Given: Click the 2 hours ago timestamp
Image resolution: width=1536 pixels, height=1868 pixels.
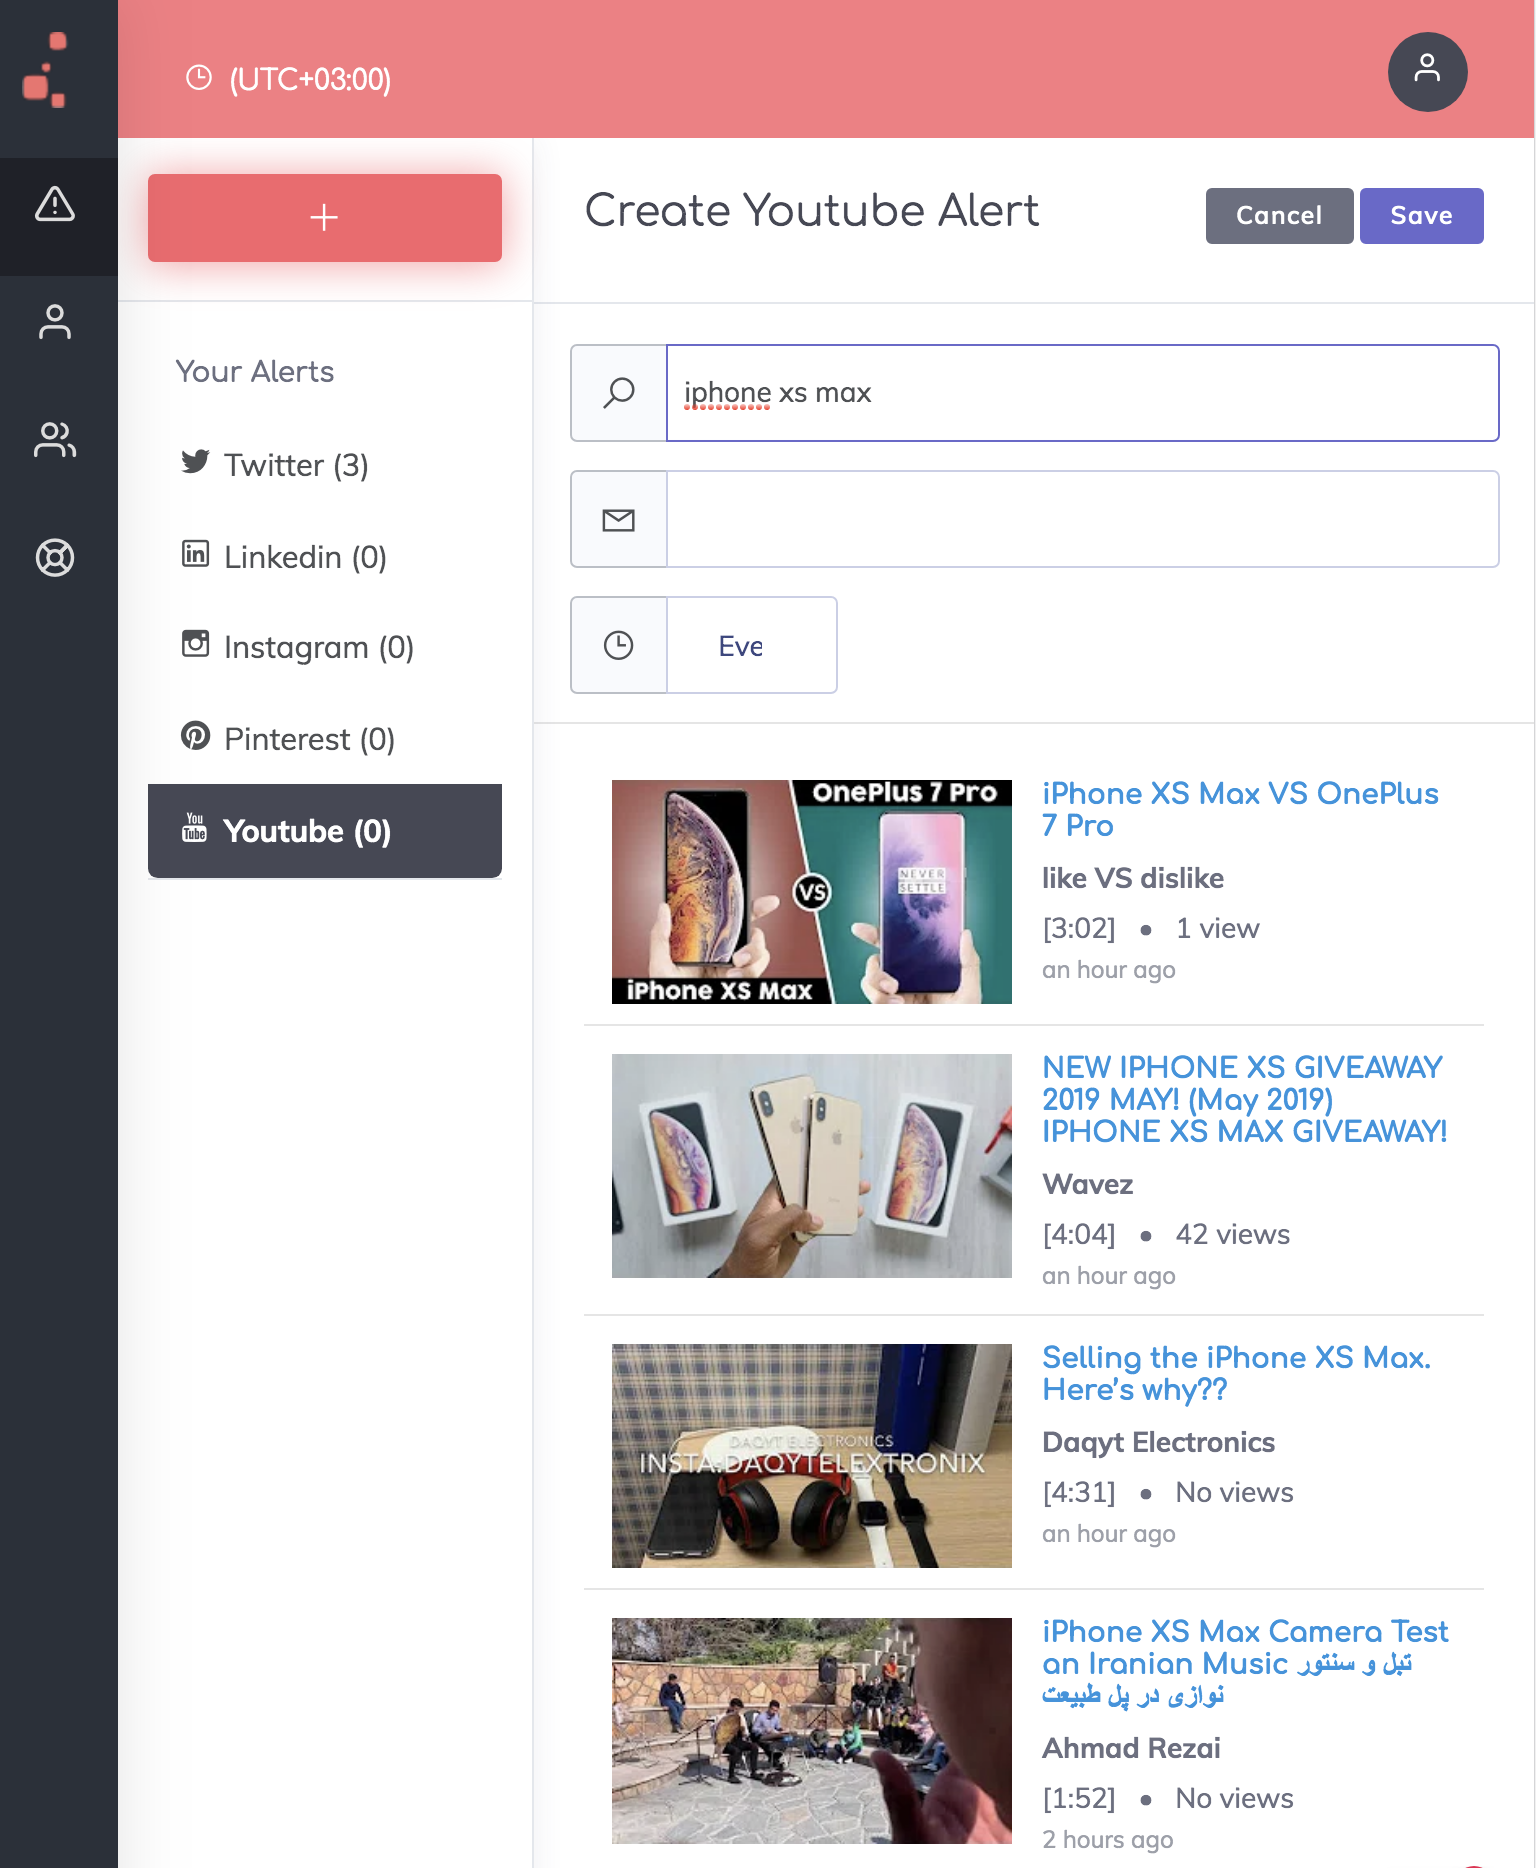Looking at the screenshot, I should (x=1108, y=1840).
